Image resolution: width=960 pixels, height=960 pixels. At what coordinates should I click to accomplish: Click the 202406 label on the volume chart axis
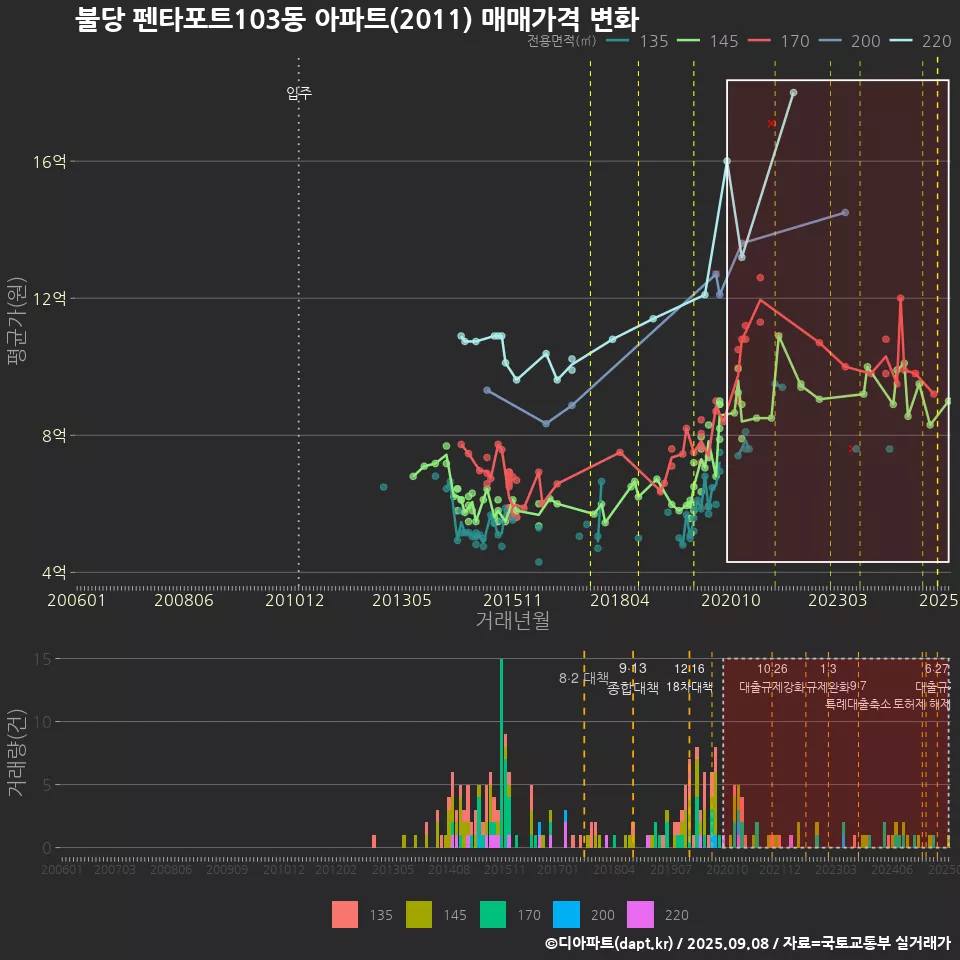coord(892,869)
